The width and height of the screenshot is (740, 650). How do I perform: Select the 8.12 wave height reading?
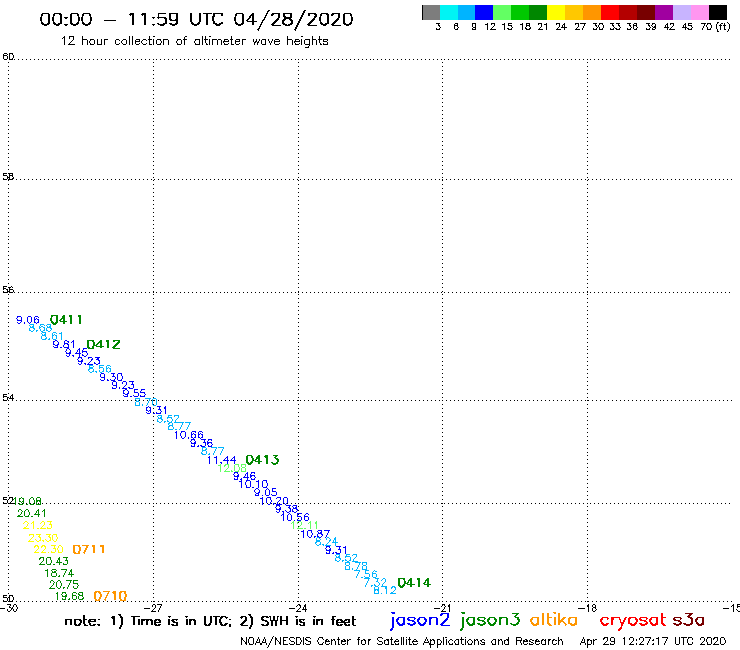(385, 590)
